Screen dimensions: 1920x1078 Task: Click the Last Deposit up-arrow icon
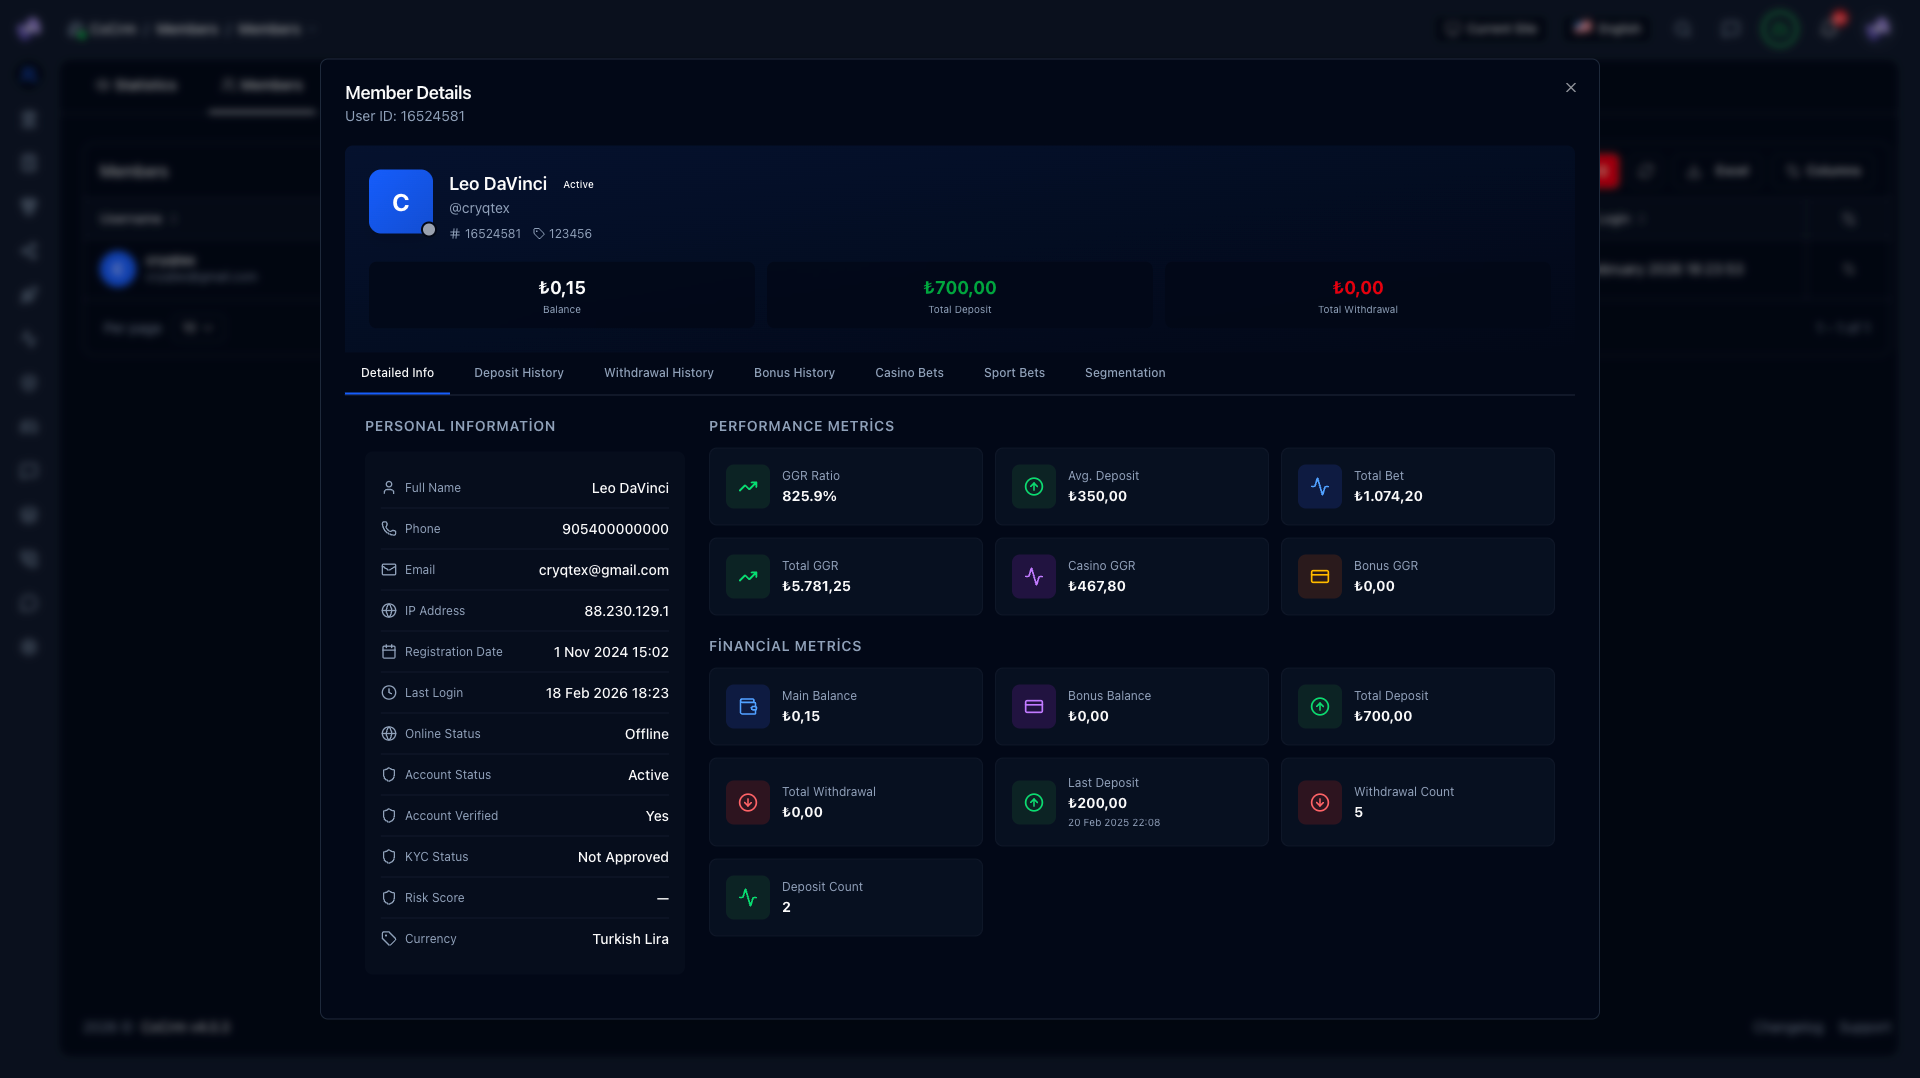1034,803
